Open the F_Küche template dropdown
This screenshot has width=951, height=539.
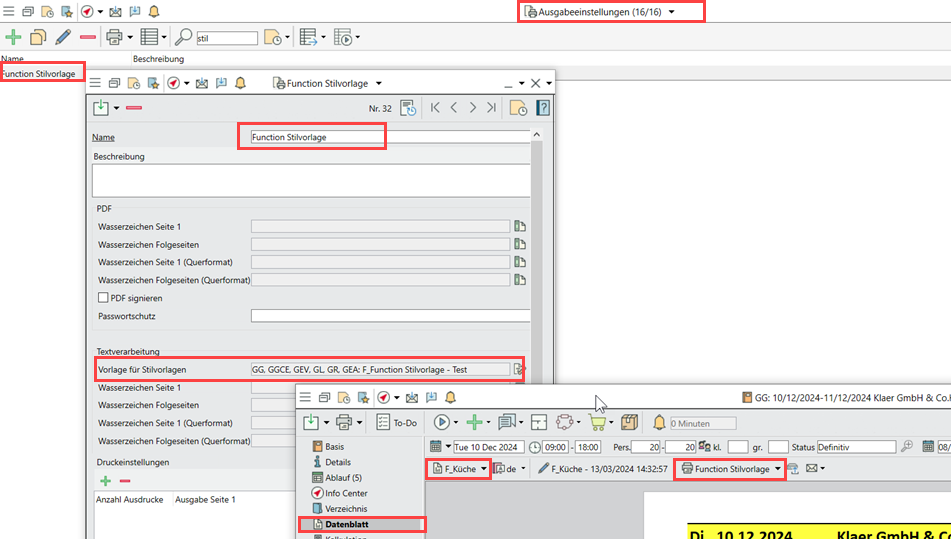tap(459, 468)
